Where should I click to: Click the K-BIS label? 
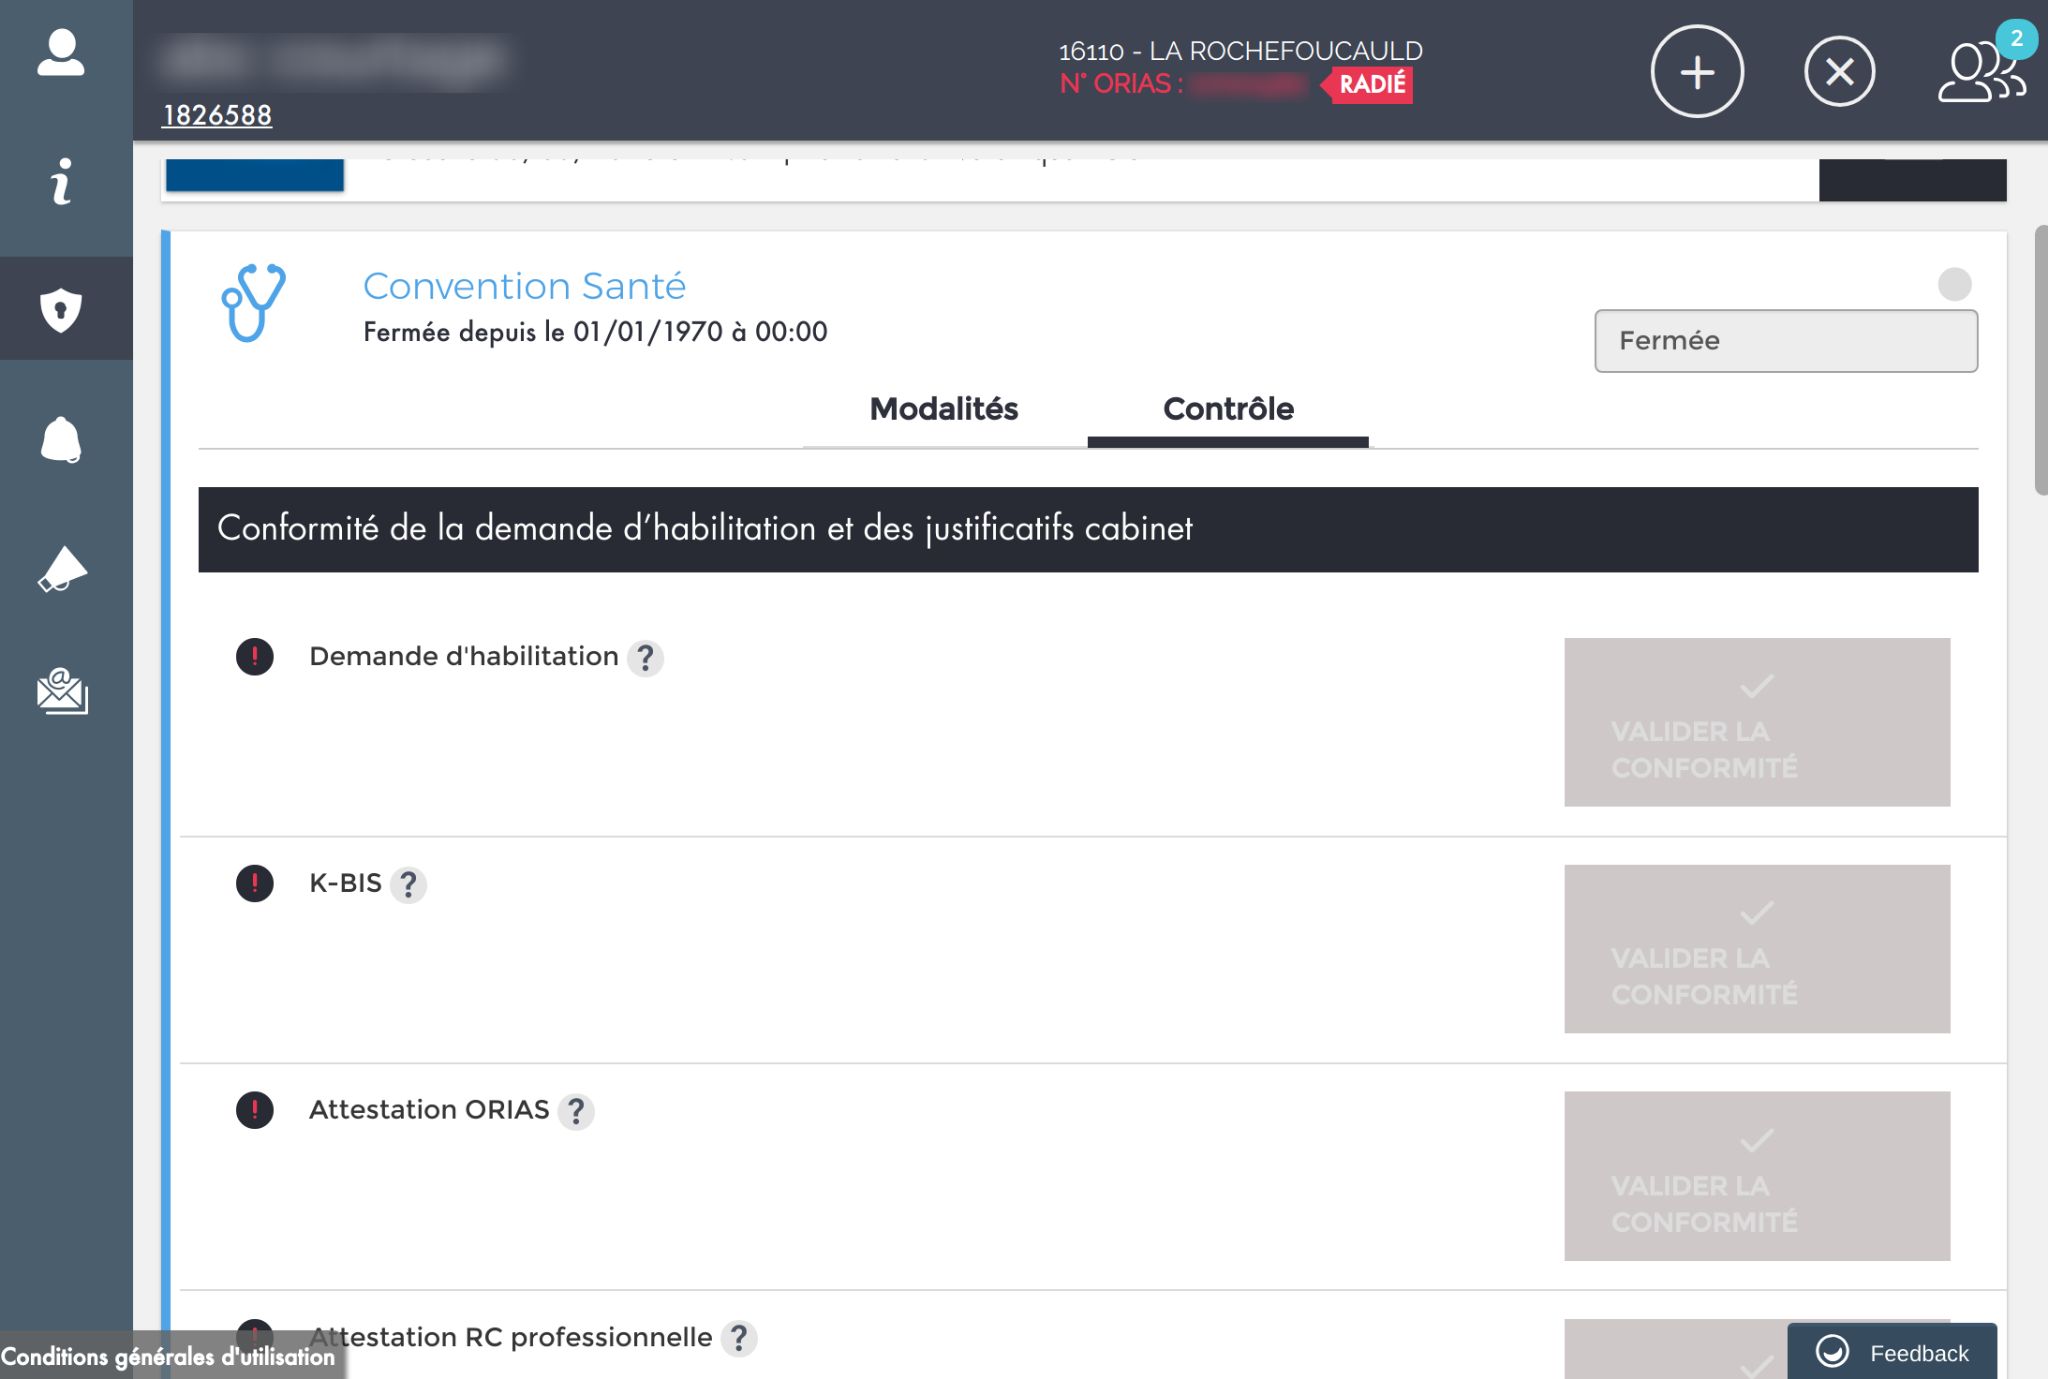pyautogui.click(x=345, y=883)
